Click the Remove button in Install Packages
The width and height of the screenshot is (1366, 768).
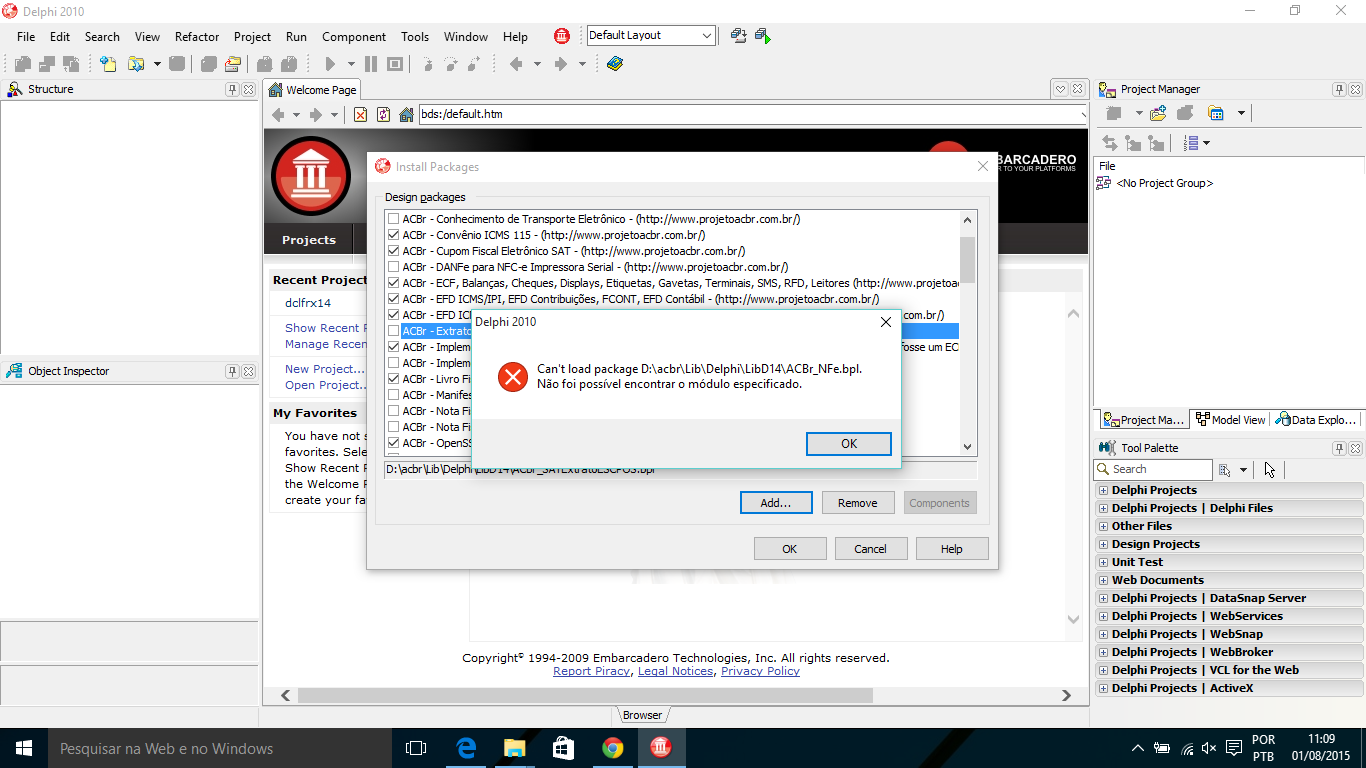coord(857,503)
